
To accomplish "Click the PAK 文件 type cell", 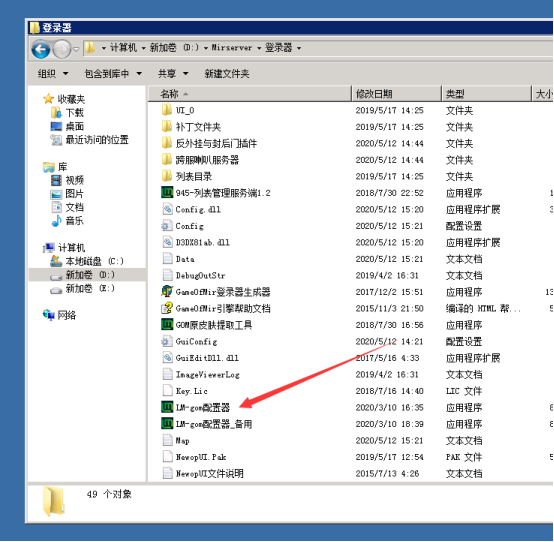I will coord(464,457).
